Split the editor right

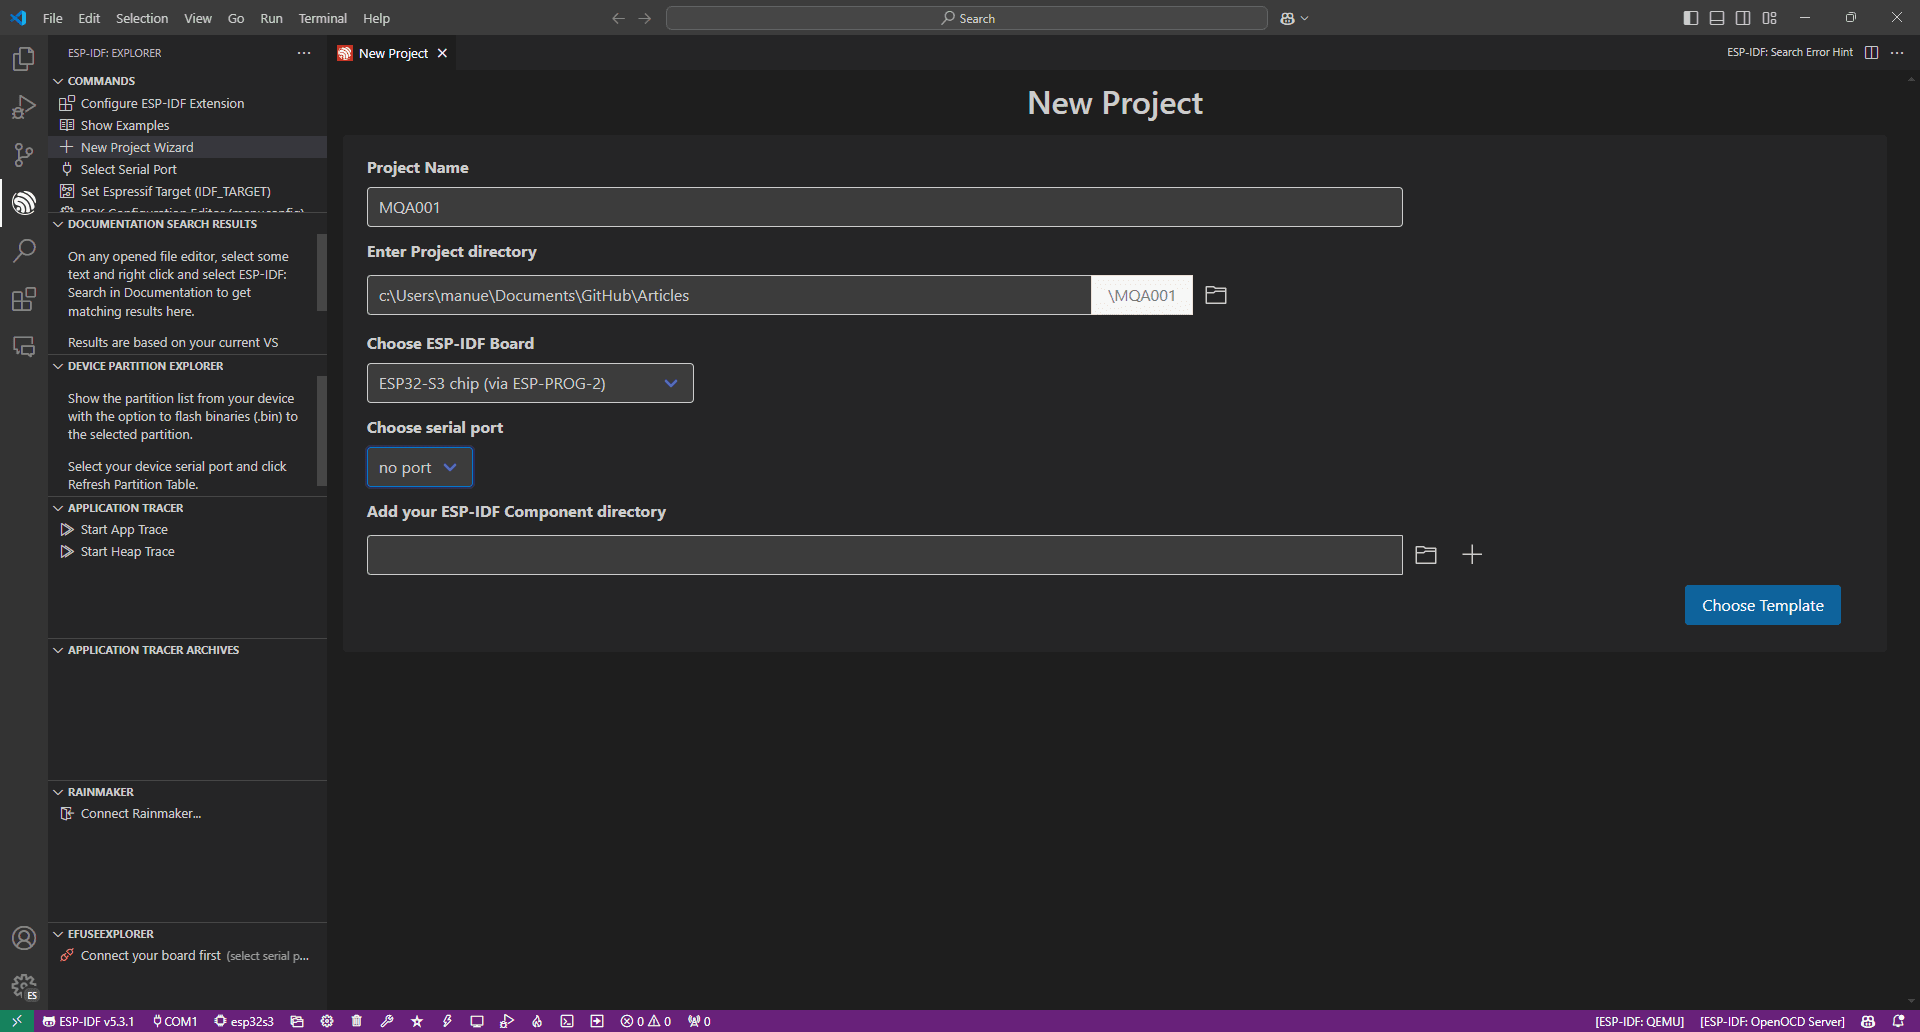(x=1872, y=53)
